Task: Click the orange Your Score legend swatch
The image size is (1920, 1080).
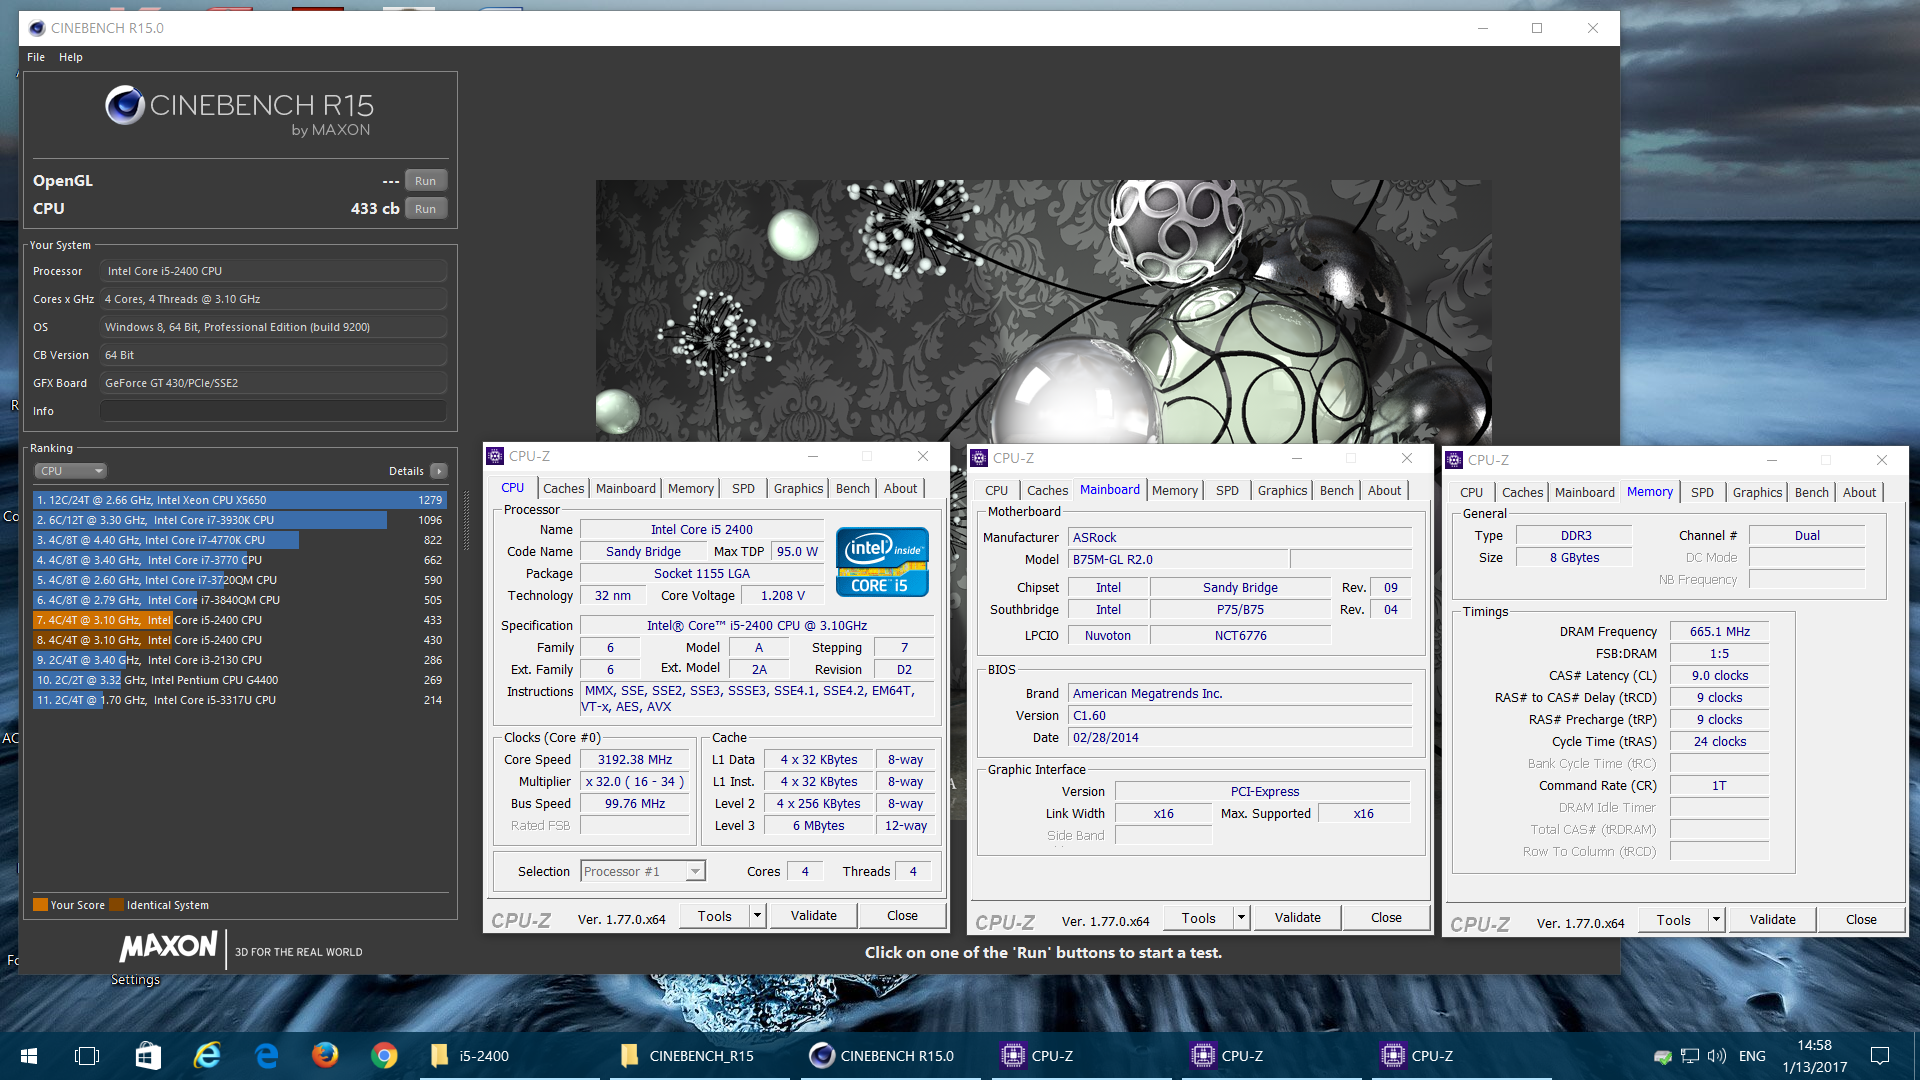Action: [x=40, y=905]
